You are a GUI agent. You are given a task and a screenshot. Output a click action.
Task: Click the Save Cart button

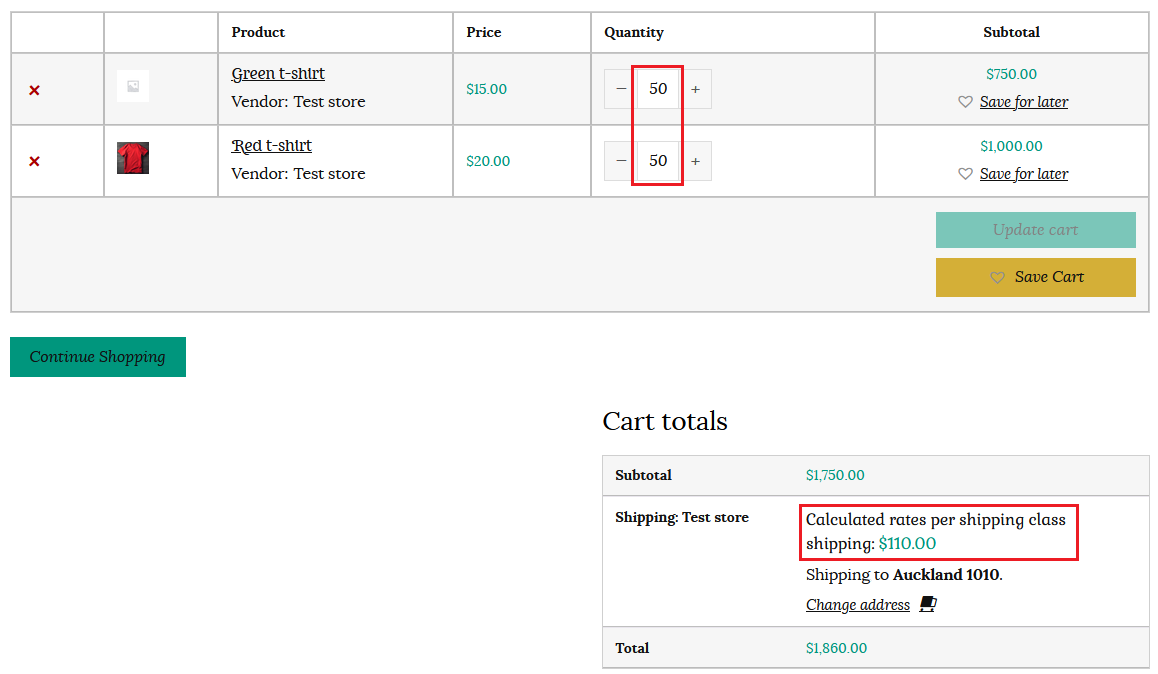[x=1035, y=277]
